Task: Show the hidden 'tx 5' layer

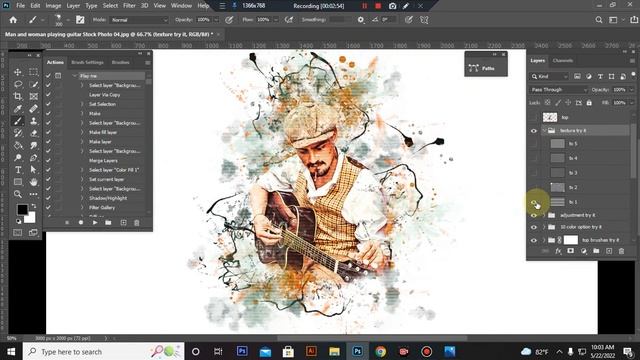Action: click(534, 144)
